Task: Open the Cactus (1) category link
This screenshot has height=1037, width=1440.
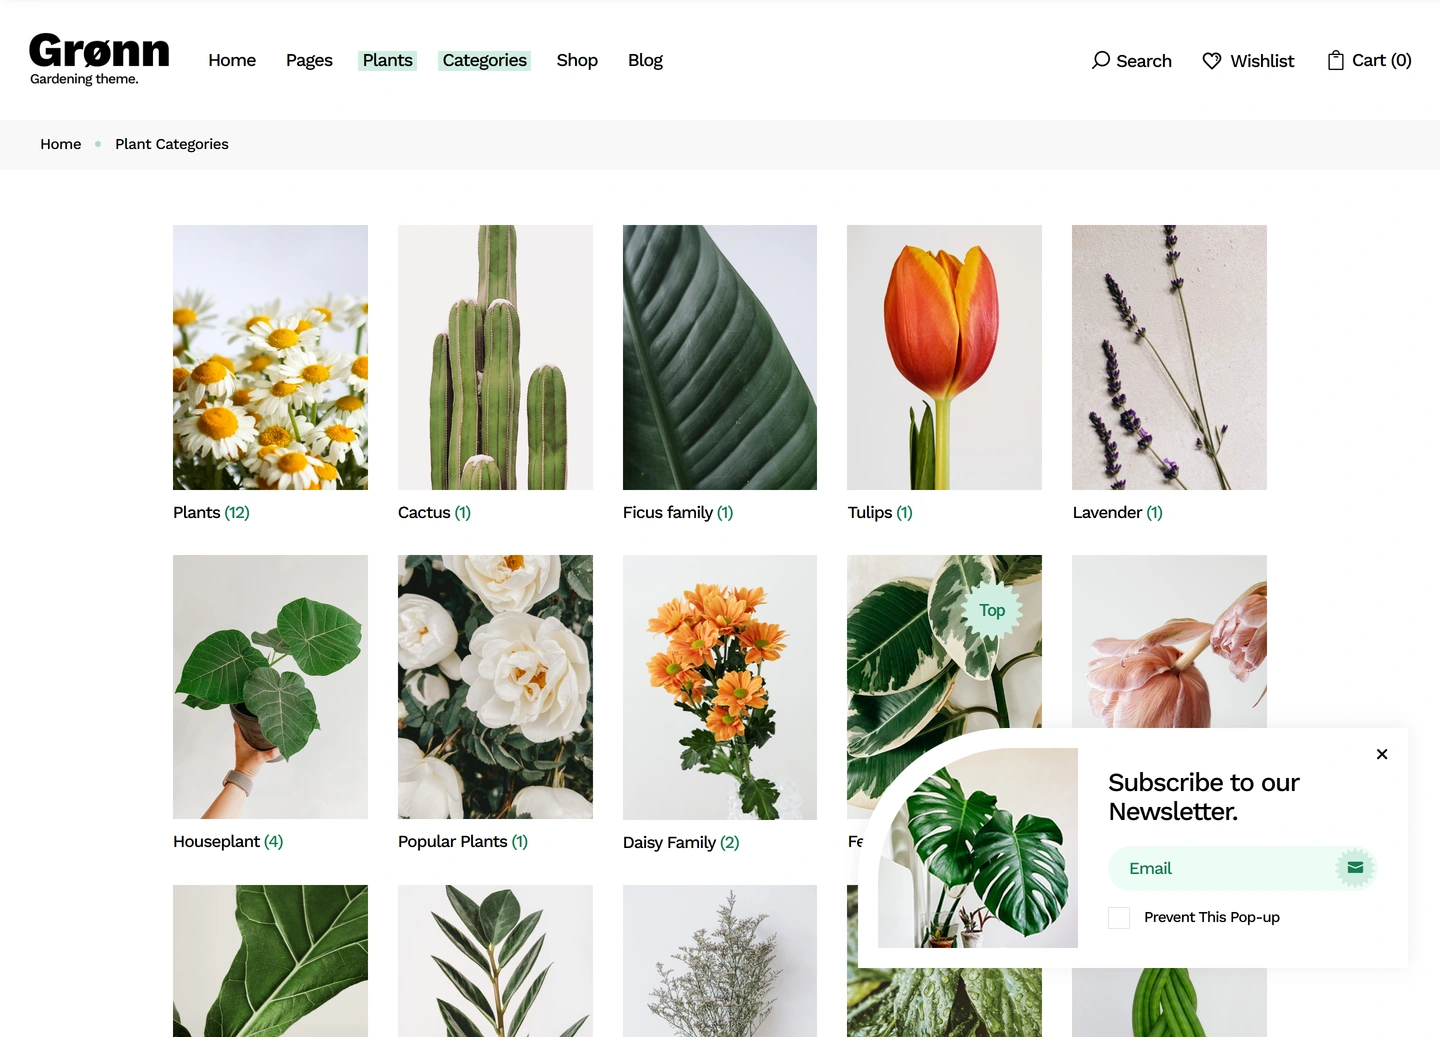Action: tap(434, 513)
